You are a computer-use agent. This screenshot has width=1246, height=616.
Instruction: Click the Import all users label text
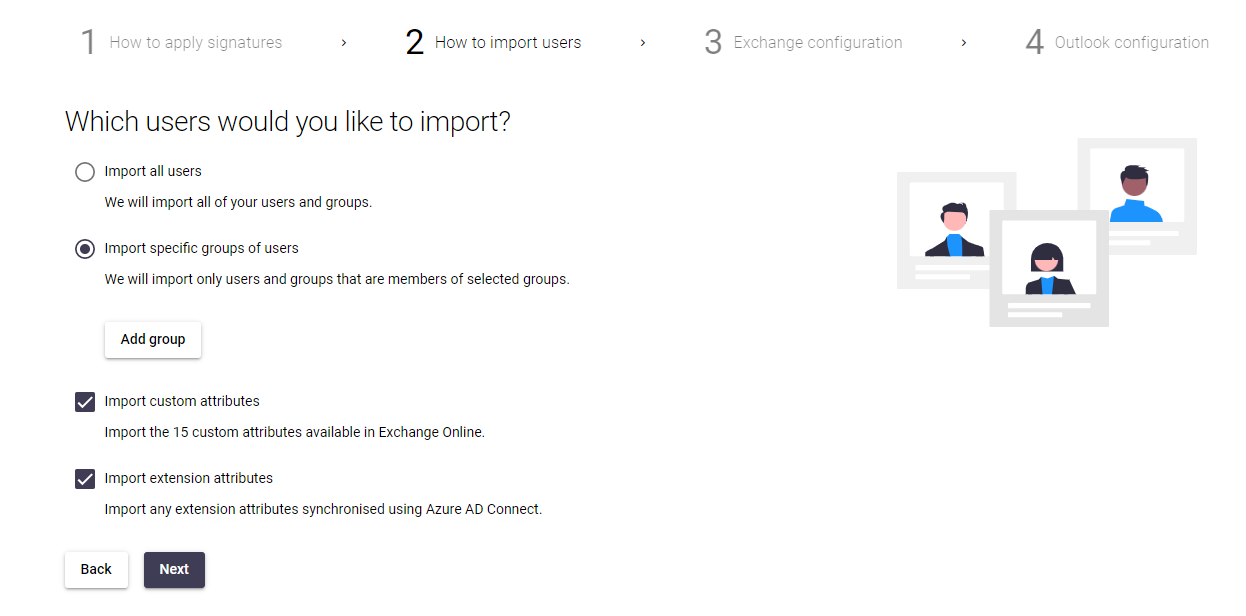tap(153, 172)
